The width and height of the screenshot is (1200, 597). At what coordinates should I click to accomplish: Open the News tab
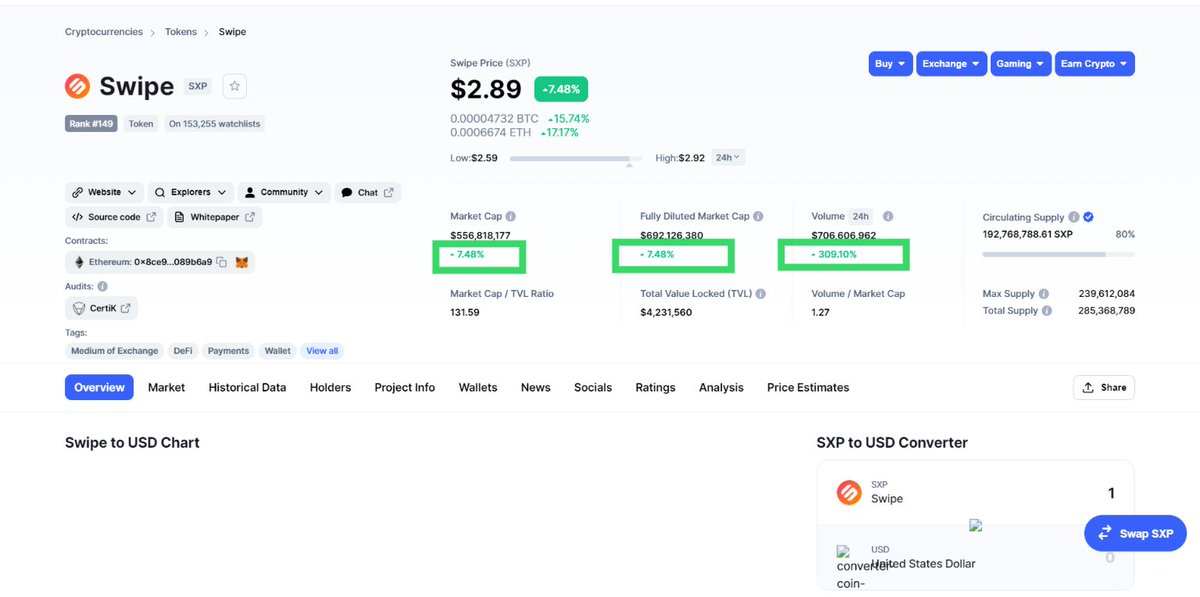click(535, 388)
